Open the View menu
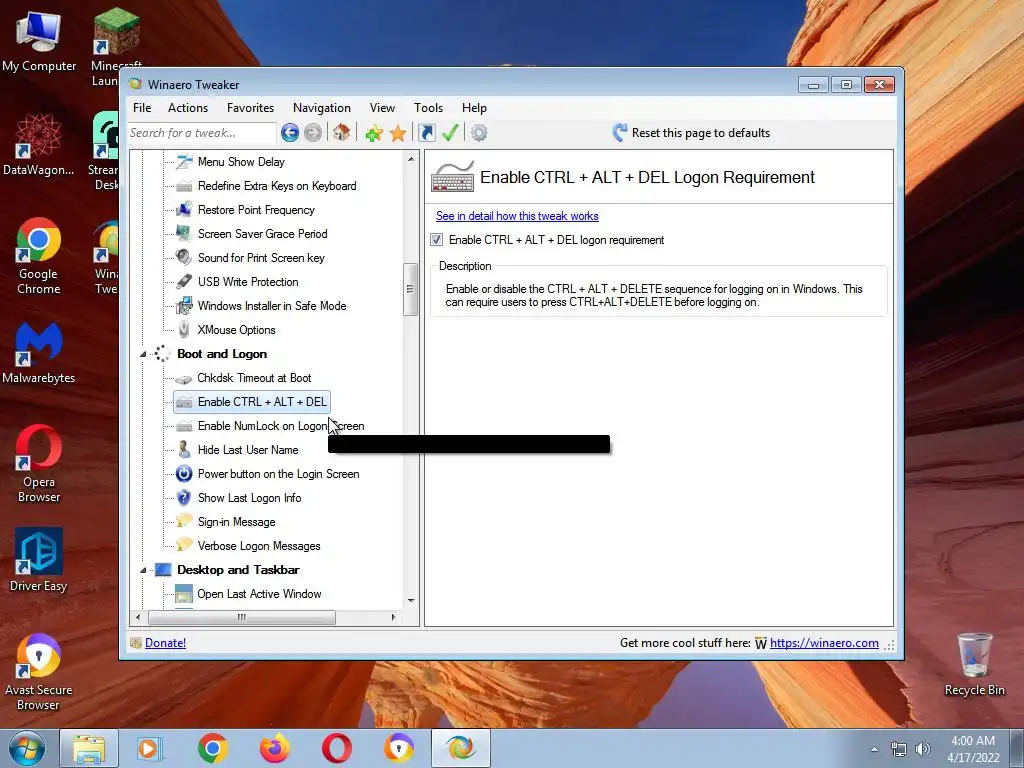1024x768 pixels. tap(382, 108)
